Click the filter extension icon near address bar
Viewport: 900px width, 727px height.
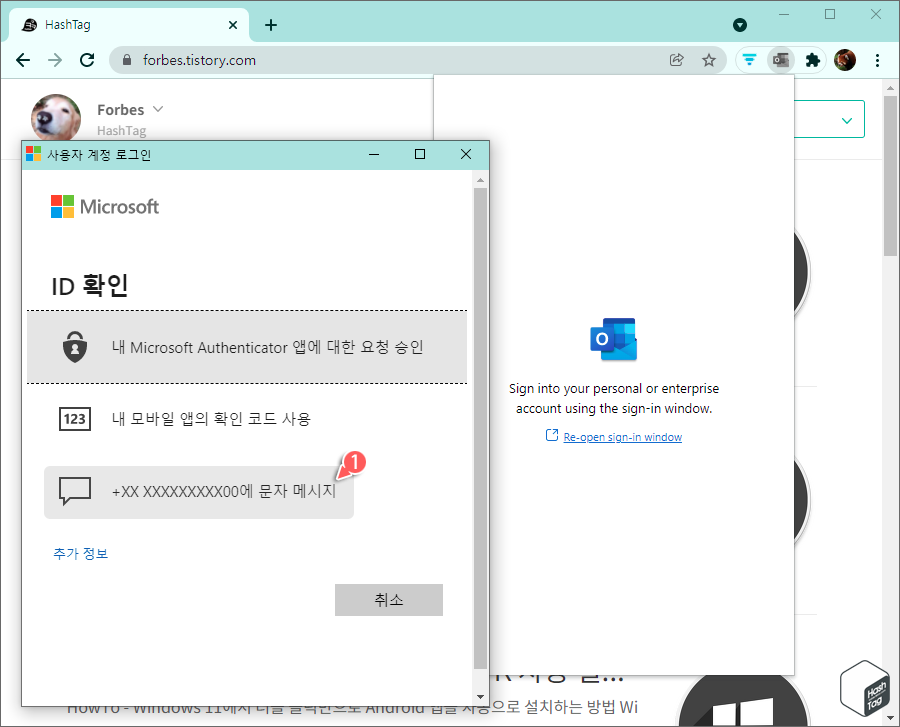tap(749, 60)
